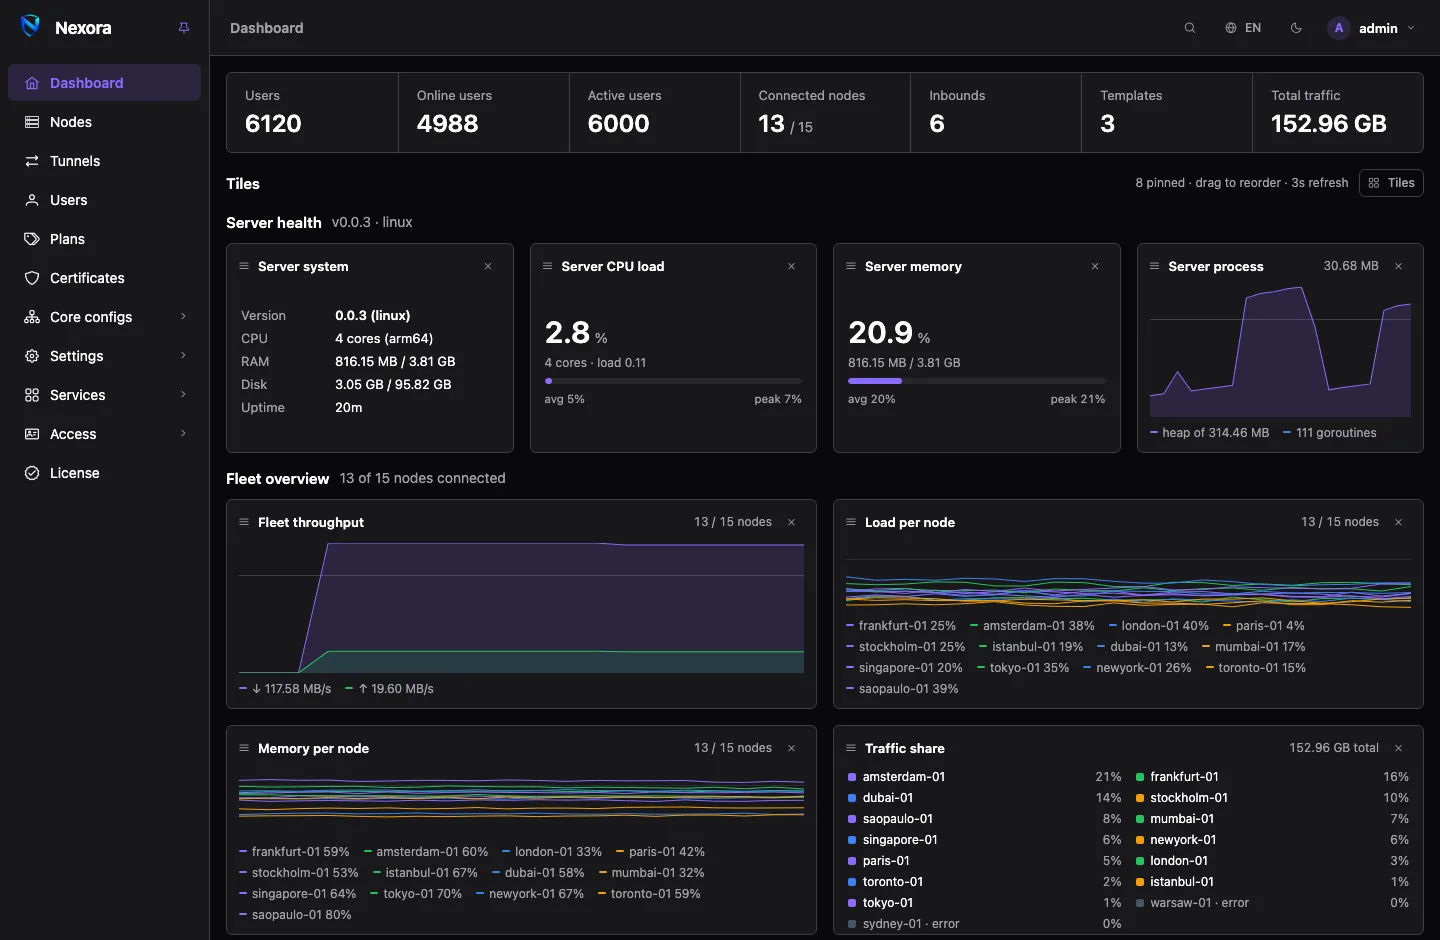This screenshot has height=940, width=1440.
Task: Expand the Services submenu chevron
Action: point(183,394)
